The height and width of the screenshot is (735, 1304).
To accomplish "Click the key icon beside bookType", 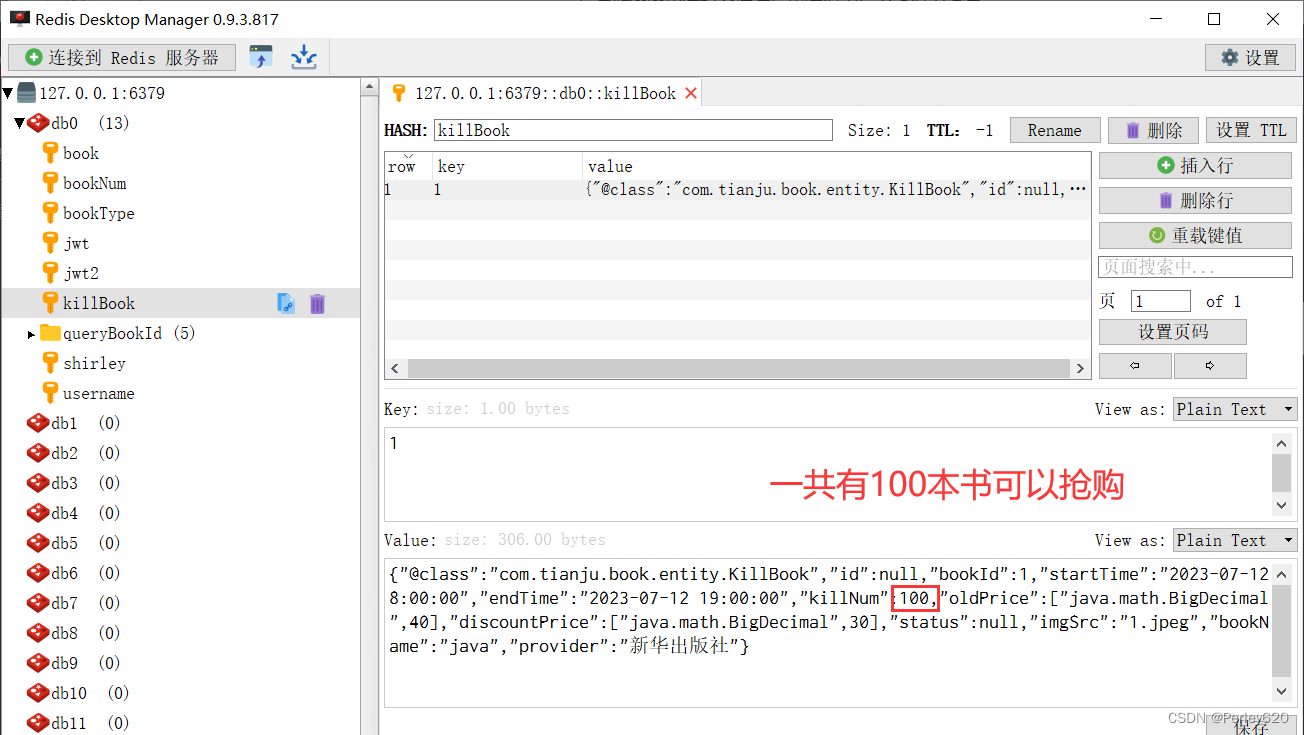I will [x=51, y=213].
